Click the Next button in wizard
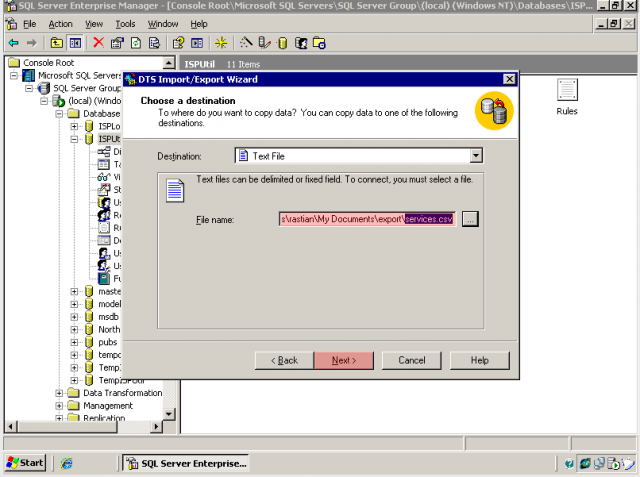 click(x=343, y=360)
